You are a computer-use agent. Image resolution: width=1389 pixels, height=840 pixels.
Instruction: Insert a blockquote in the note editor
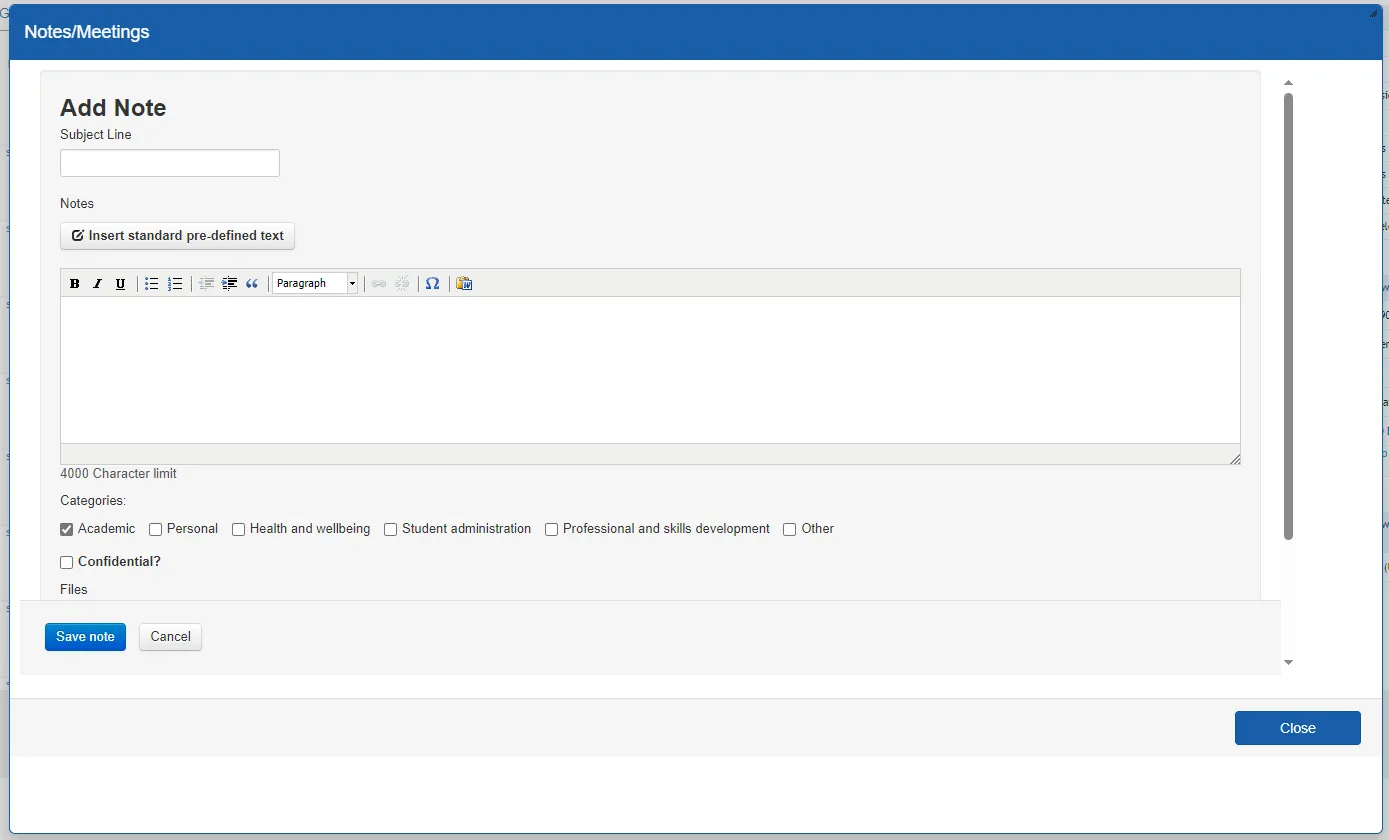coord(252,283)
